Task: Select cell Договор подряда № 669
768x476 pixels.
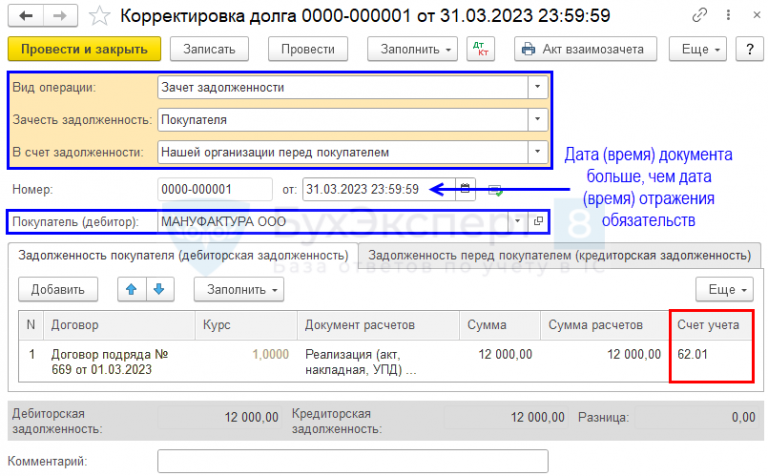Action: (120, 361)
